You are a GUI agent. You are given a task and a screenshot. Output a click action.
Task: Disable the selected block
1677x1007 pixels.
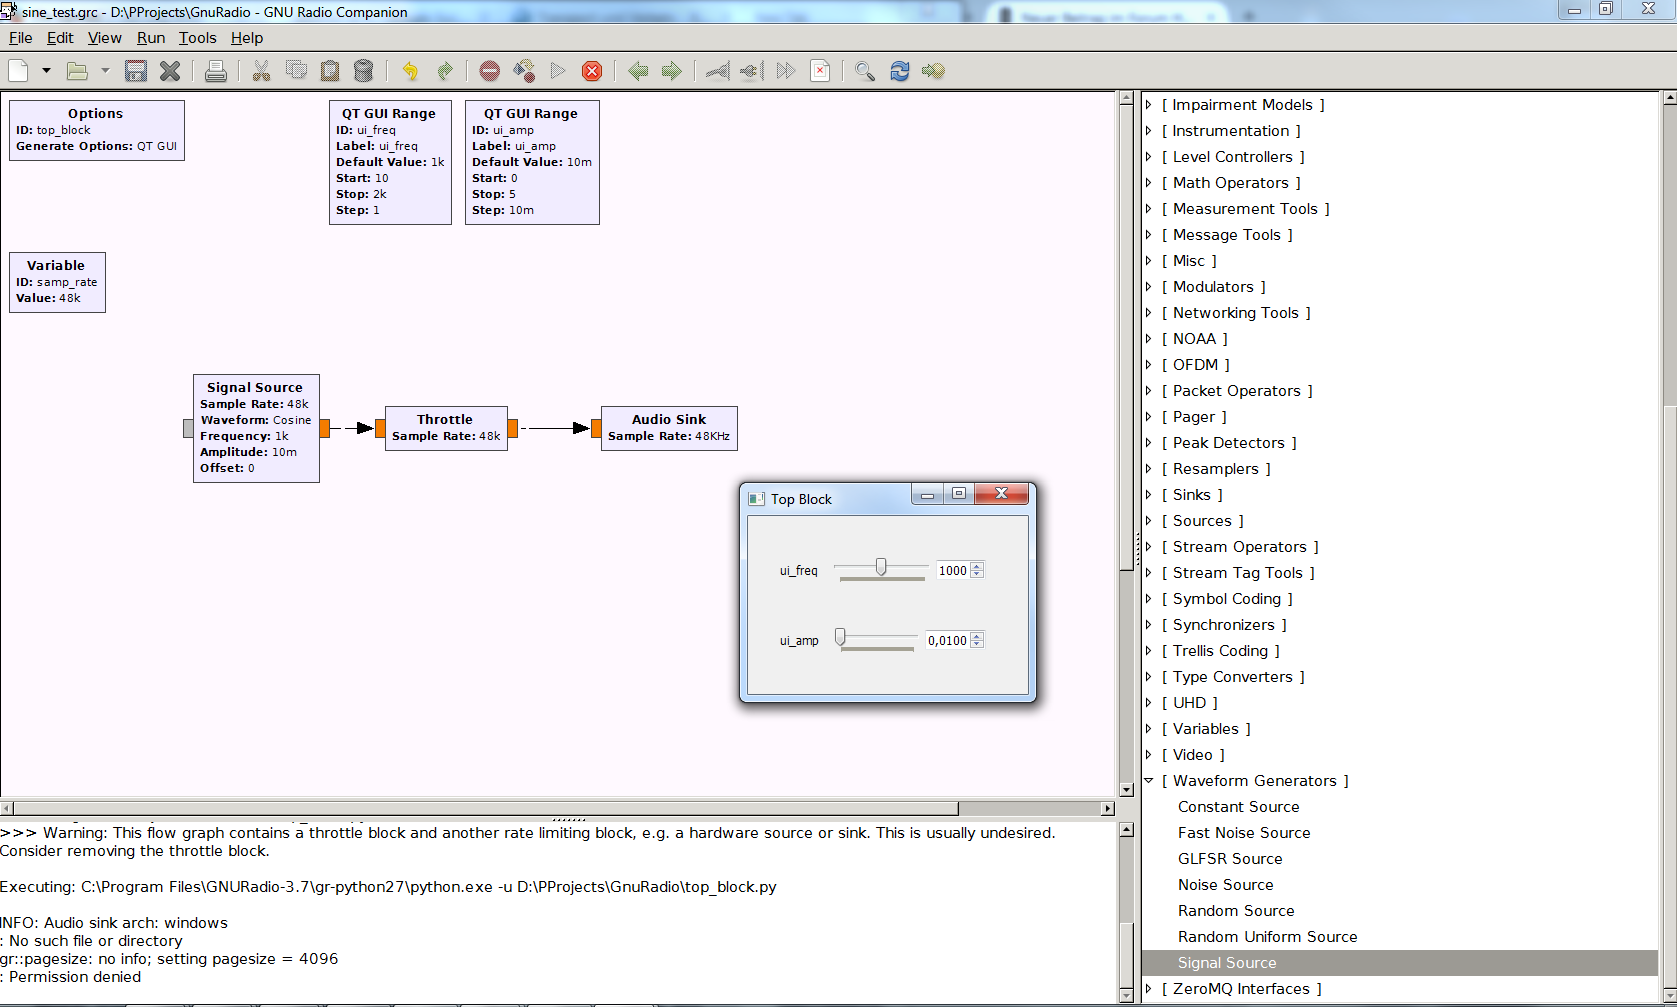[751, 71]
